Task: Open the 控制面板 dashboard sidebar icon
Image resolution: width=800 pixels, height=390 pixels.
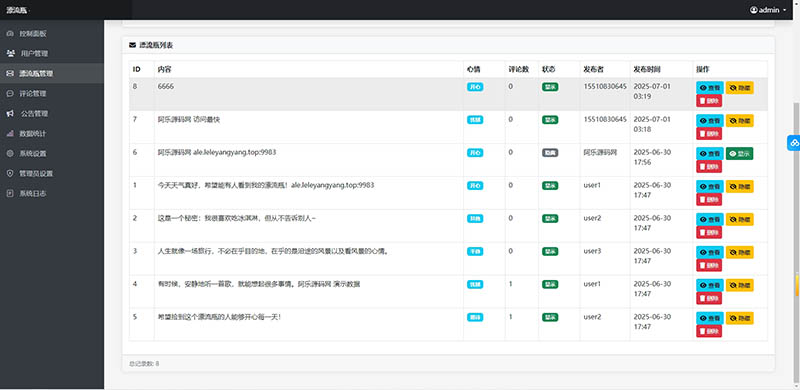Action: (x=10, y=34)
